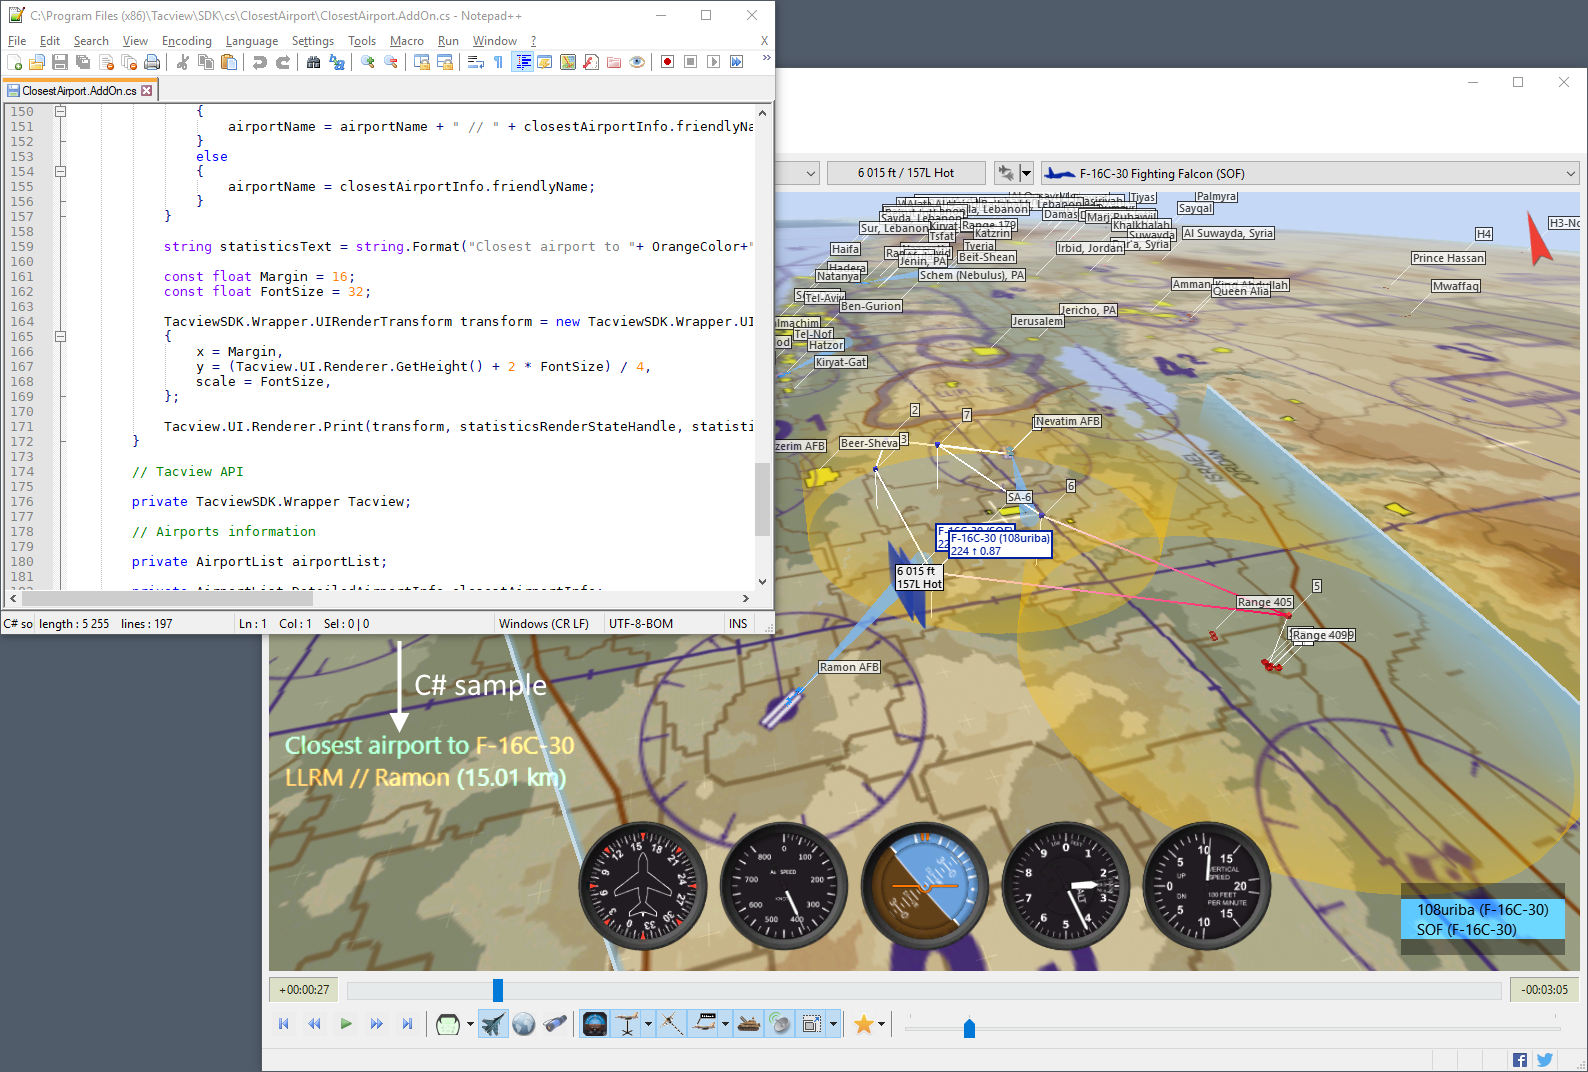Open the dropdown arrow beside the Tacview toolbar icon
The width and height of the screenshot is (1588, 1072).
point(1026,173)
